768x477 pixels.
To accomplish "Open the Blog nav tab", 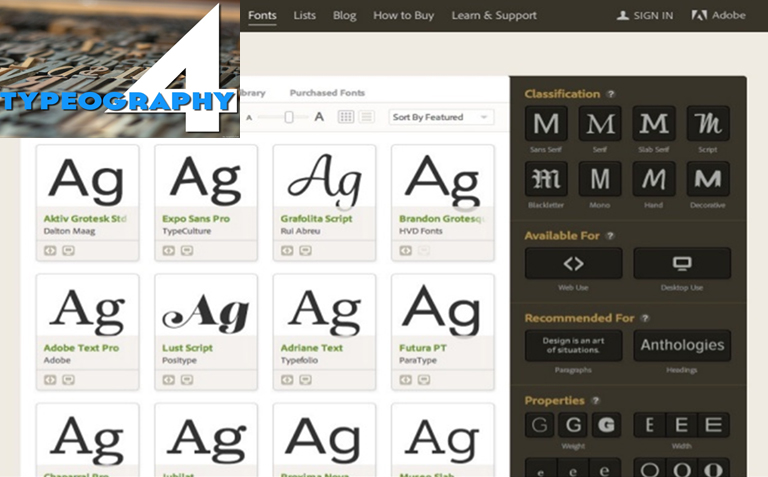I will [x=345, y=16].
